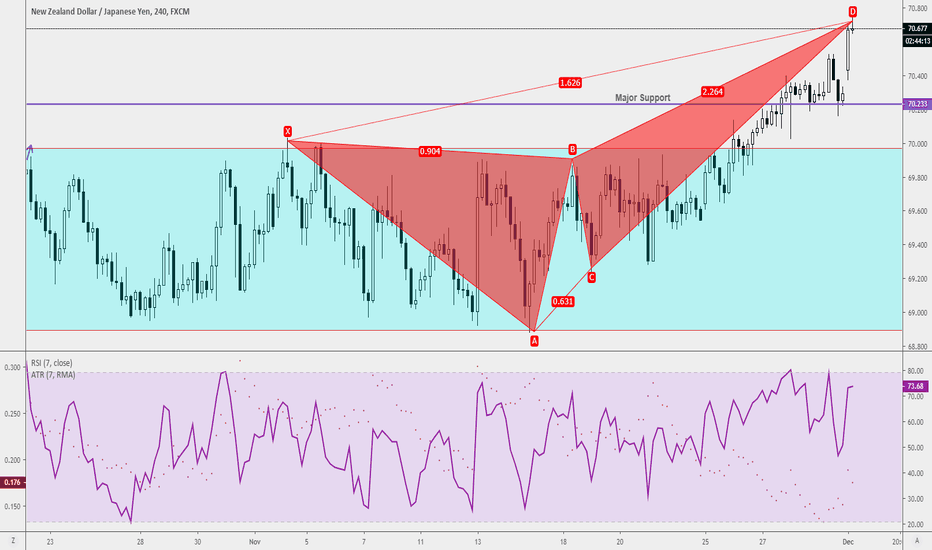Click the 70.233 purple support price tag

914,104
